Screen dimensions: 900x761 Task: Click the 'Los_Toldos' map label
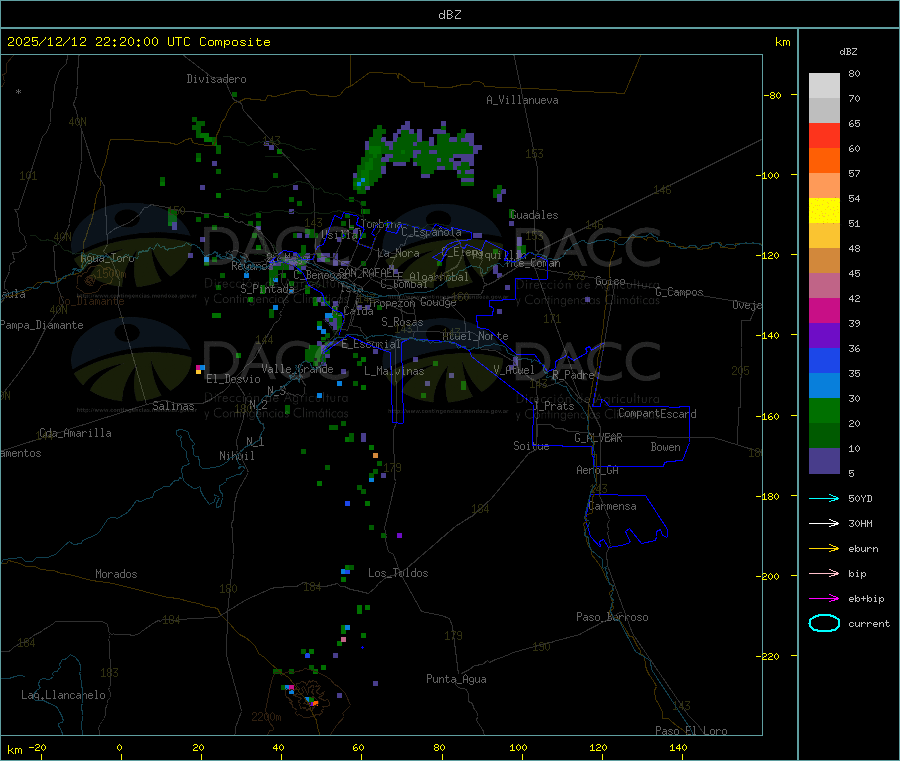tap(398, 573)
